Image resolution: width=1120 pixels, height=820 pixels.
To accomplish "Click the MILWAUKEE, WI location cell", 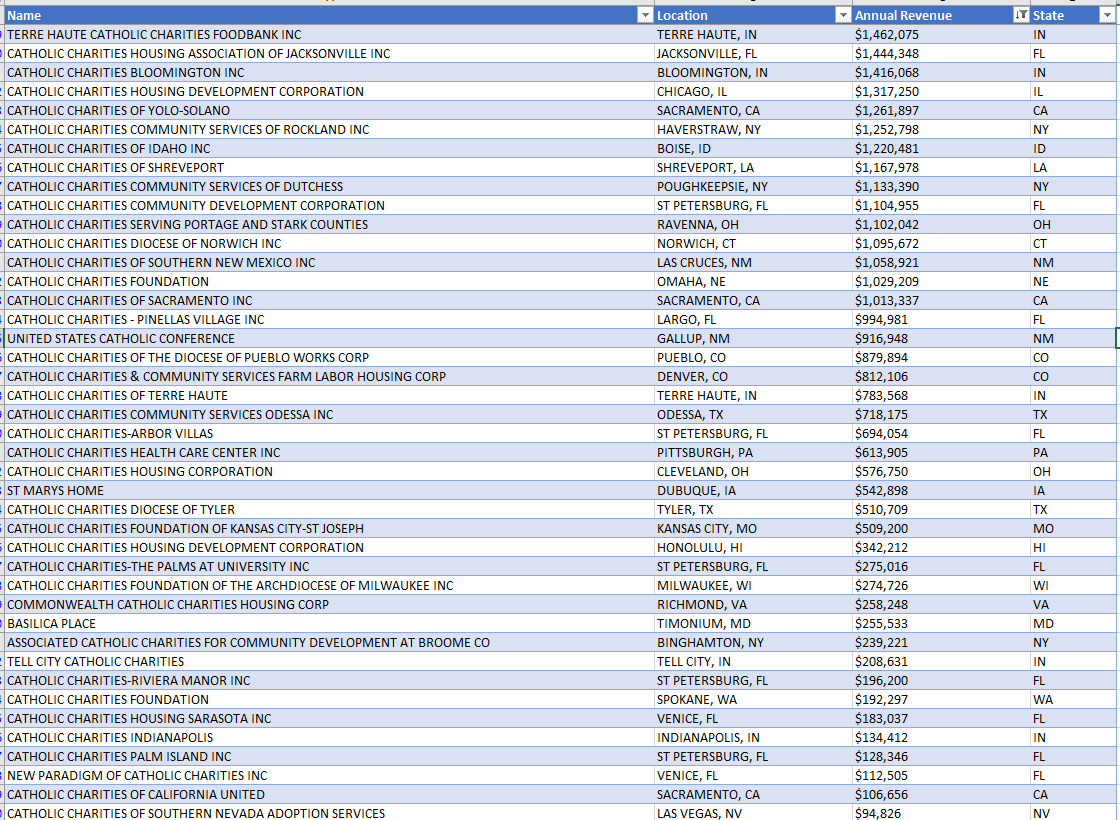I will pyautogui.click(x=753, y=586).
